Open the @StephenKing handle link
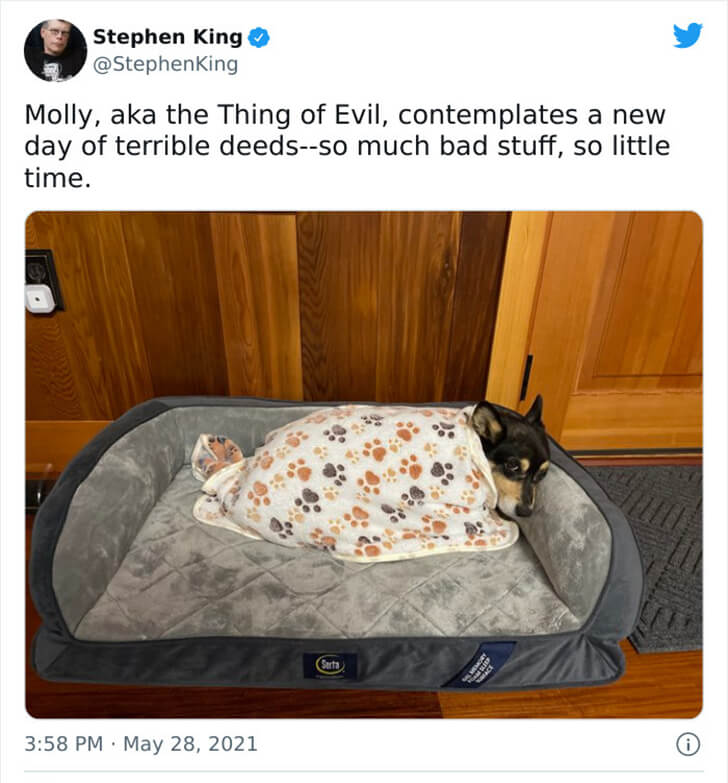The width and height of the screenshot is (728, 783). [165, 64]
